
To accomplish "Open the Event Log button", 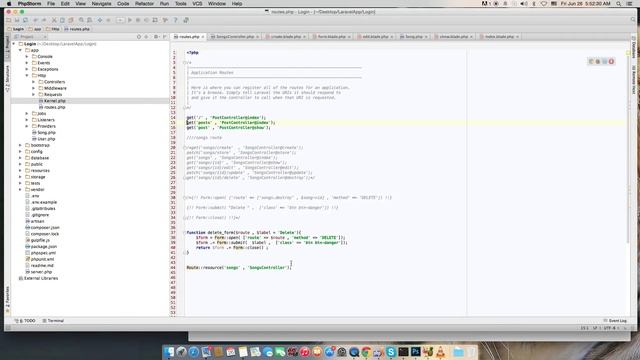I will (615, 321).
